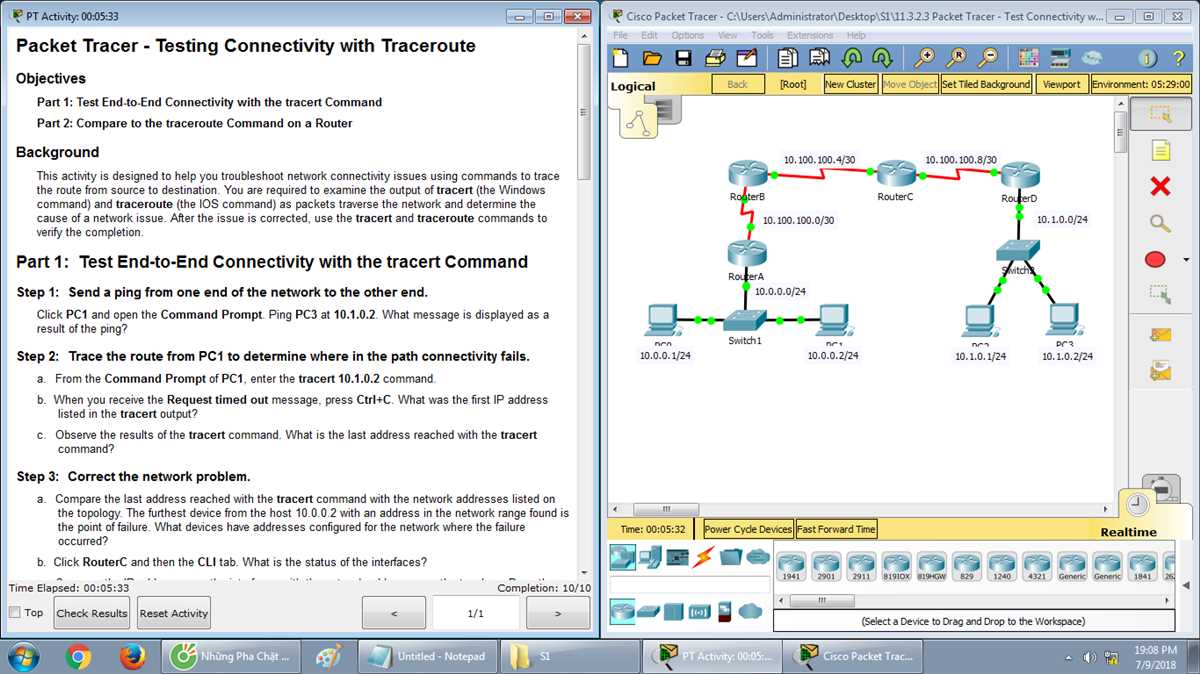Click the Add Simple PDU envelope
The image size is (1200, 674).
(x=1160, y=335)
